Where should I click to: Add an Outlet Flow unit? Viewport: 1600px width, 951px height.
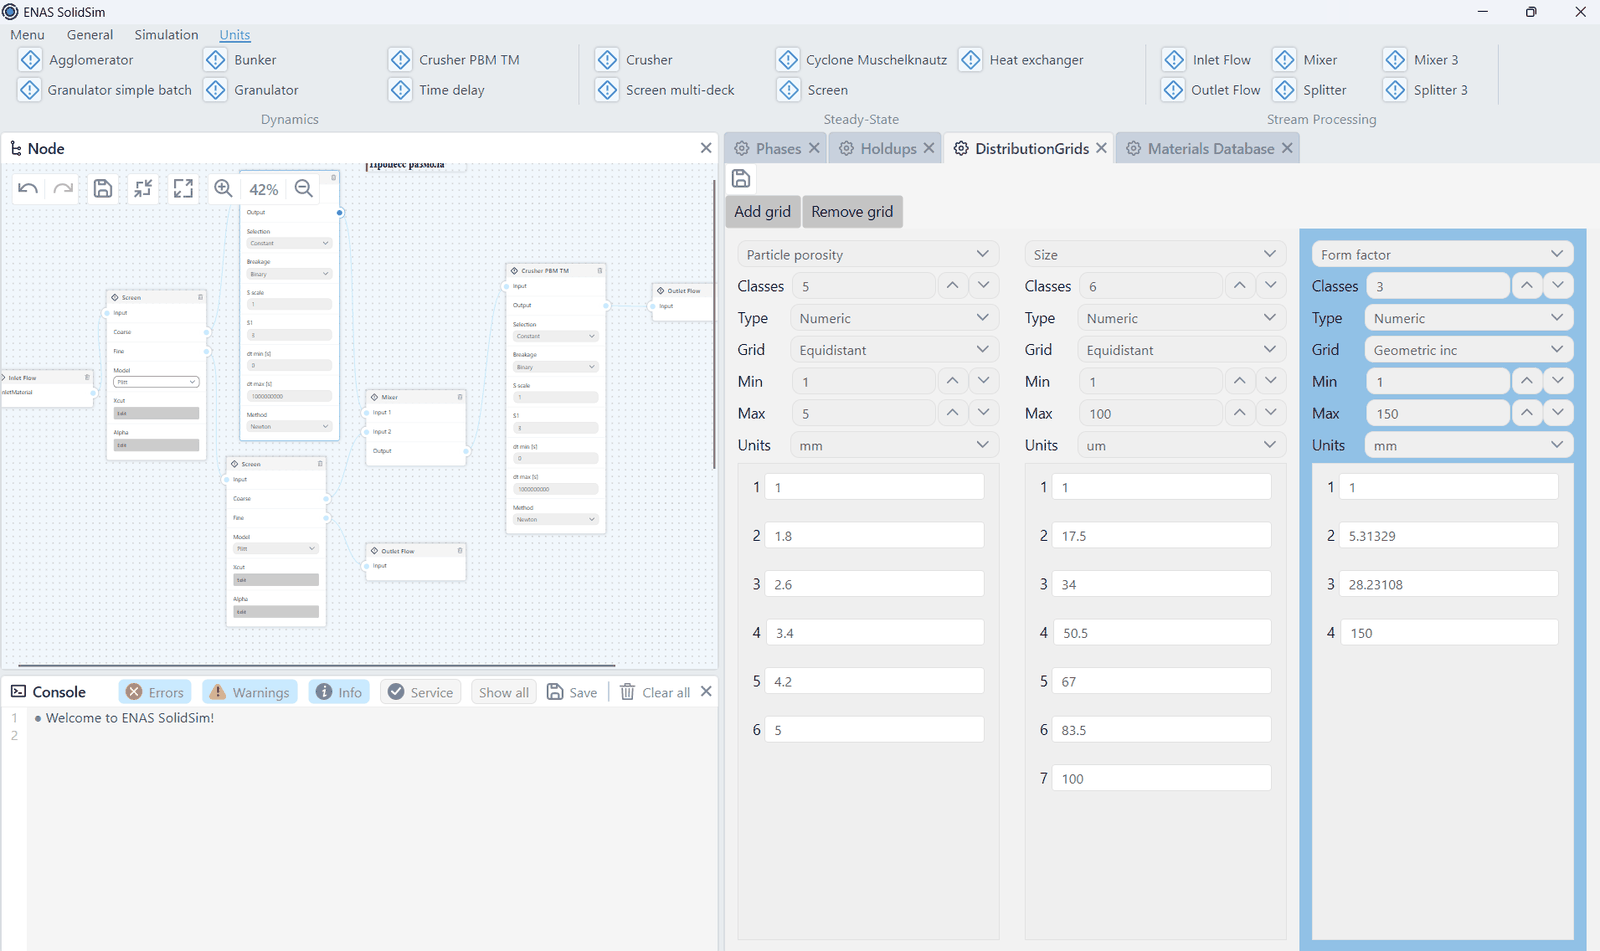point(1211,90)
